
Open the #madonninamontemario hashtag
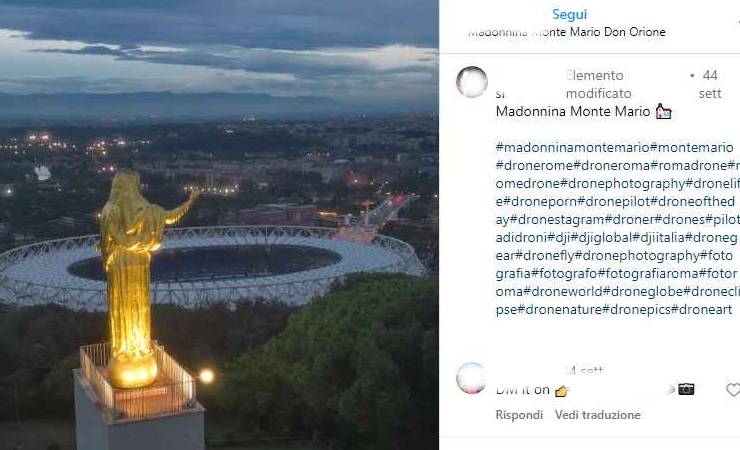572,148
